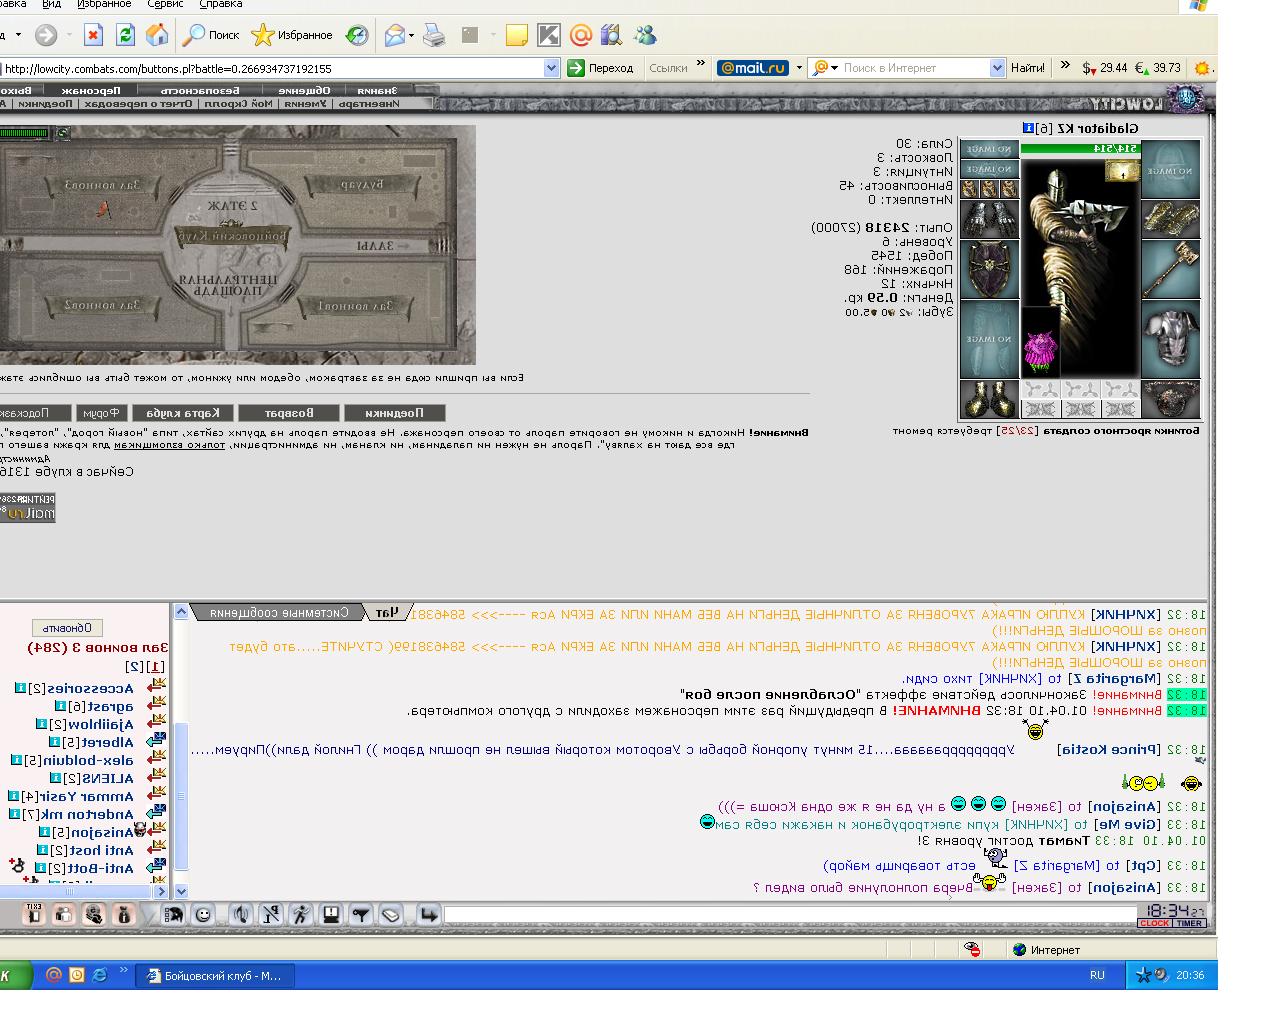This screenshot has height=1024, width=1280.
Task: Open browser history clock icon
Action: (x=357, y=36)
